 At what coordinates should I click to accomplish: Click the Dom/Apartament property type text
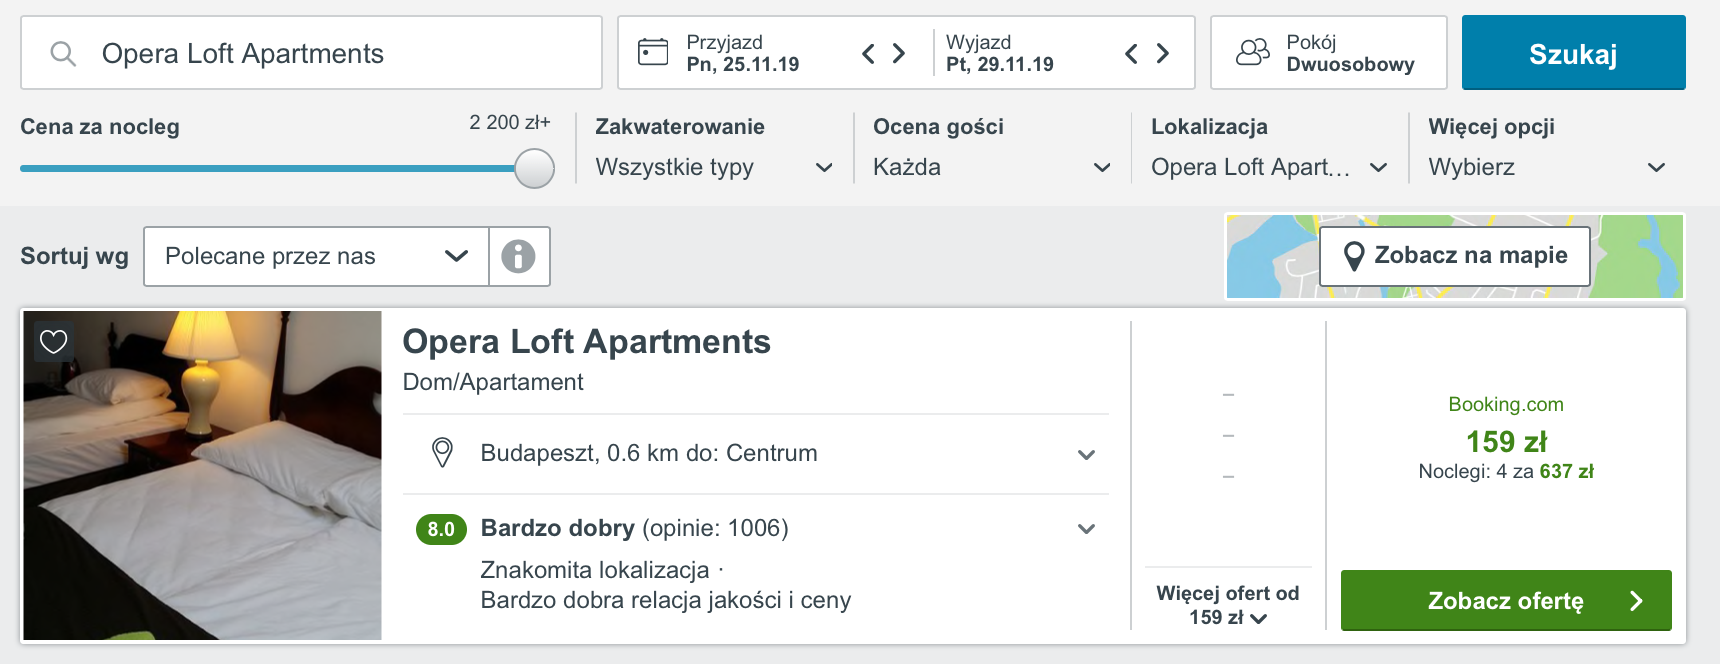pos(493,382)
